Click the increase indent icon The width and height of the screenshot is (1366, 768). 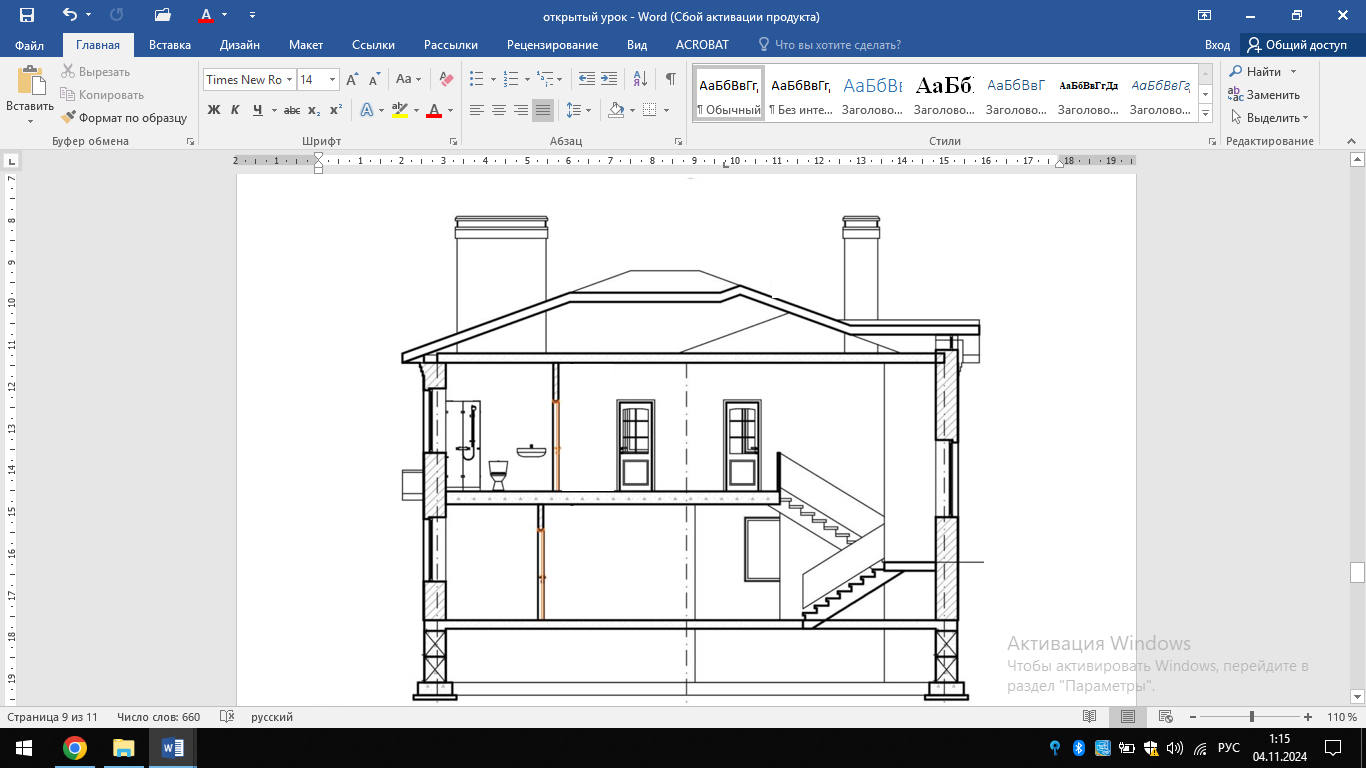coord(610,79)
